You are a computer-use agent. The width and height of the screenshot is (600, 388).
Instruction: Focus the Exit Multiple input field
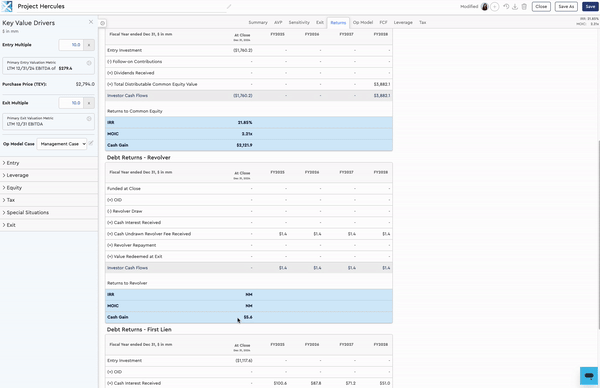tap(71, 103)
